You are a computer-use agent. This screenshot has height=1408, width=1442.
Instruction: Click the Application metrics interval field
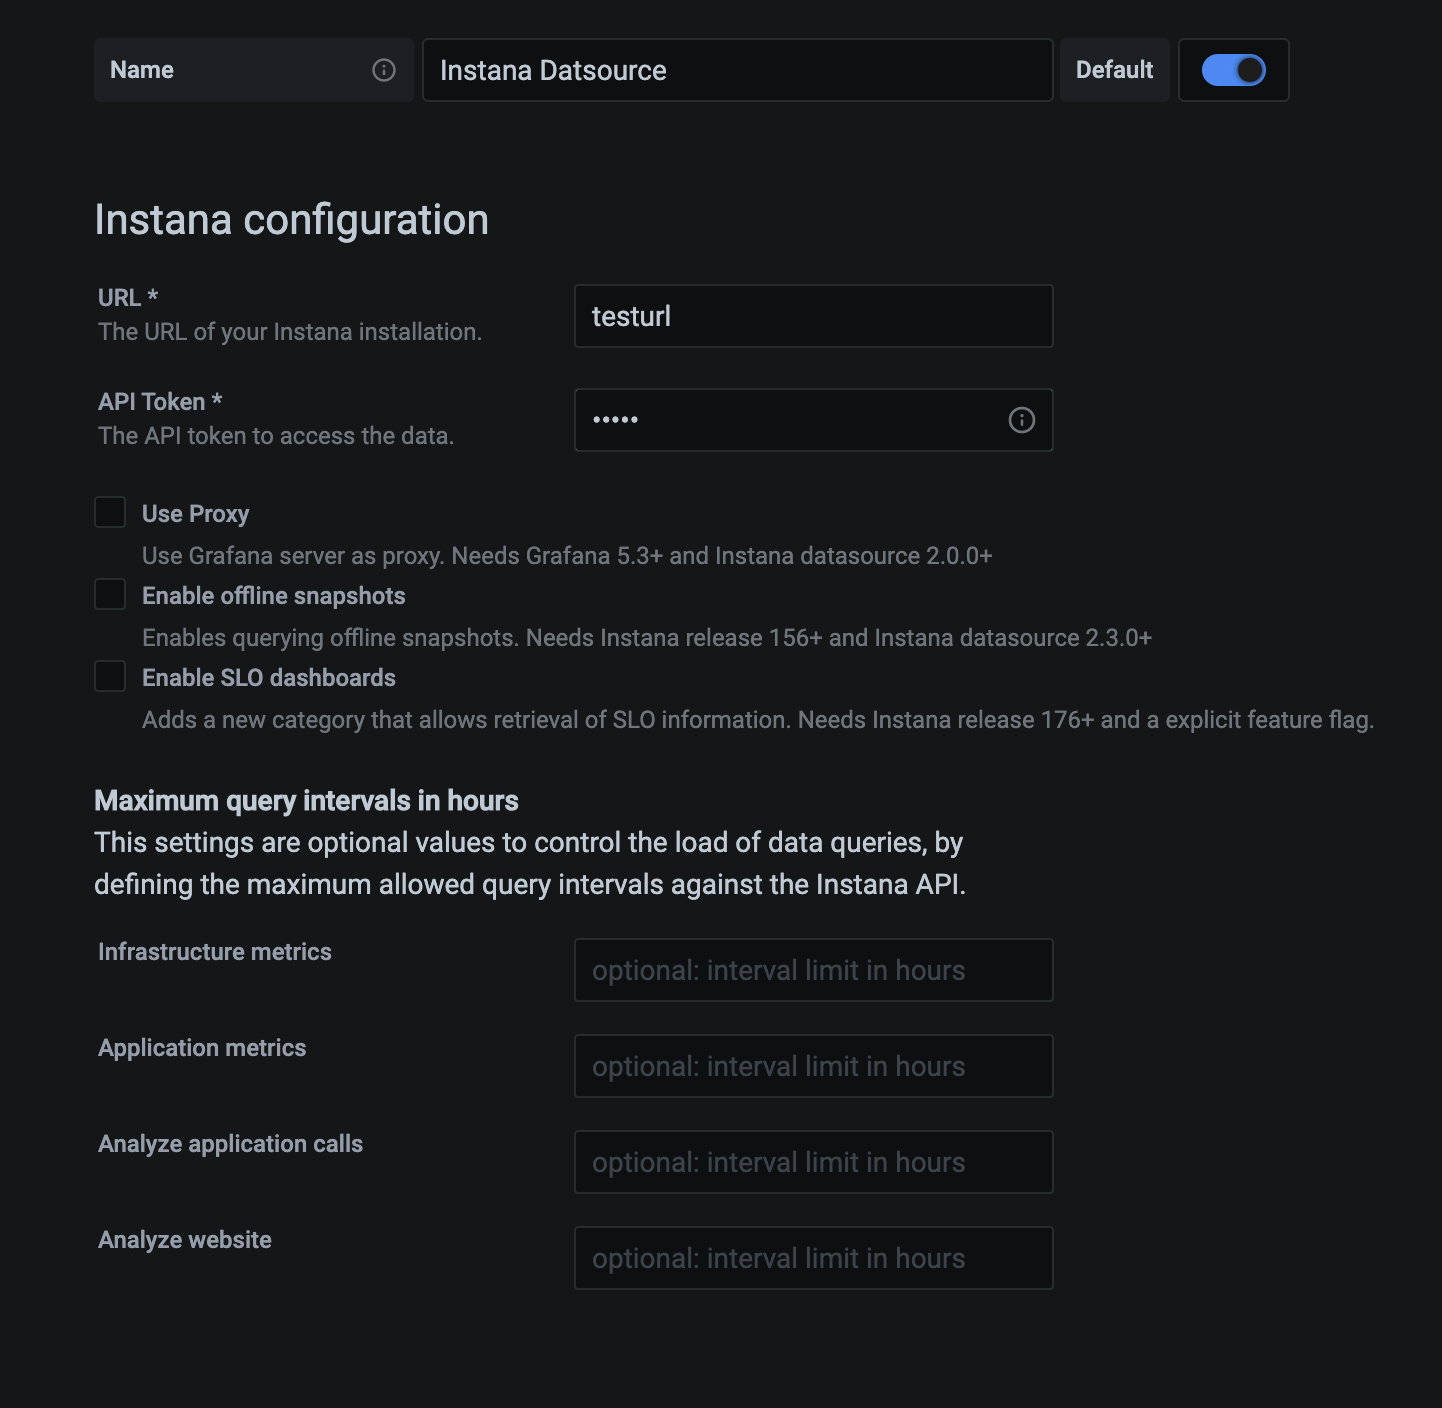(x=814, y=1066)
